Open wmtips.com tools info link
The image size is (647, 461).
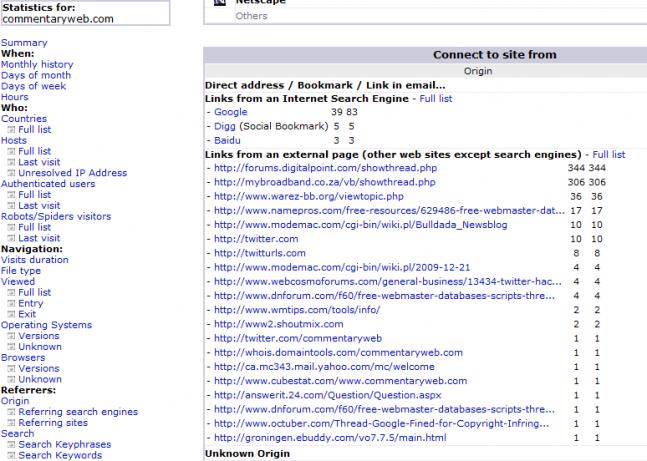pos(297,310)
